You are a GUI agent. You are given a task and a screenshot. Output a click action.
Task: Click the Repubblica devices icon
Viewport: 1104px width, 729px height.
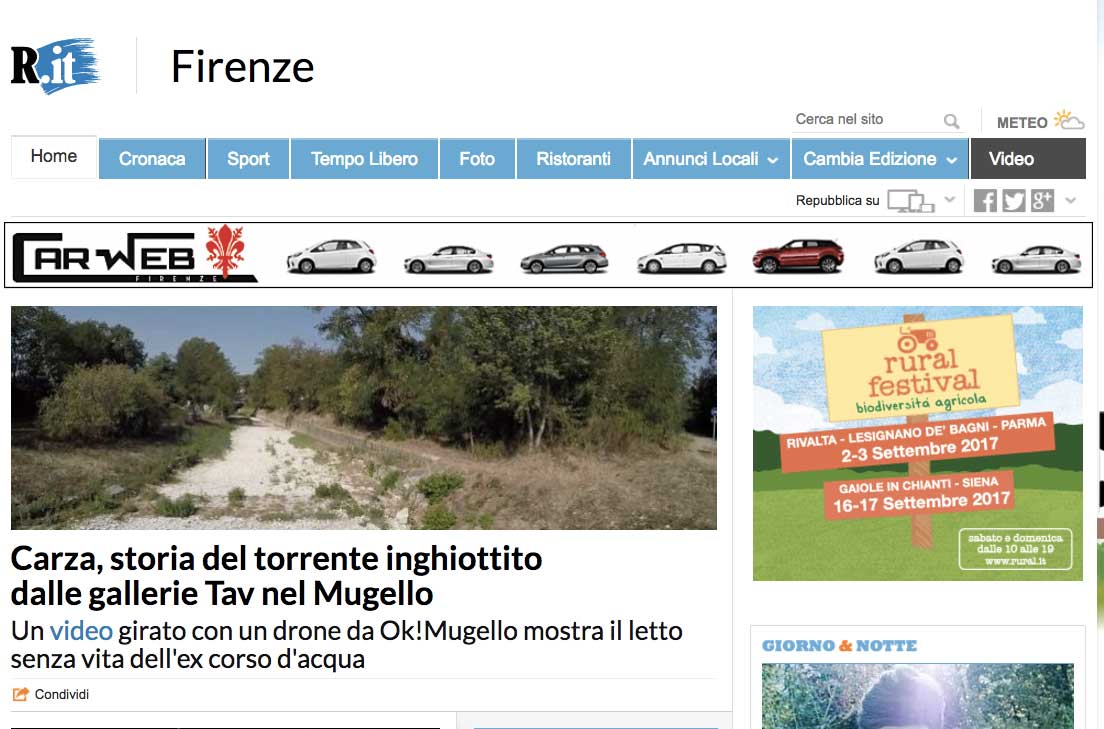[x=911, y=199]
